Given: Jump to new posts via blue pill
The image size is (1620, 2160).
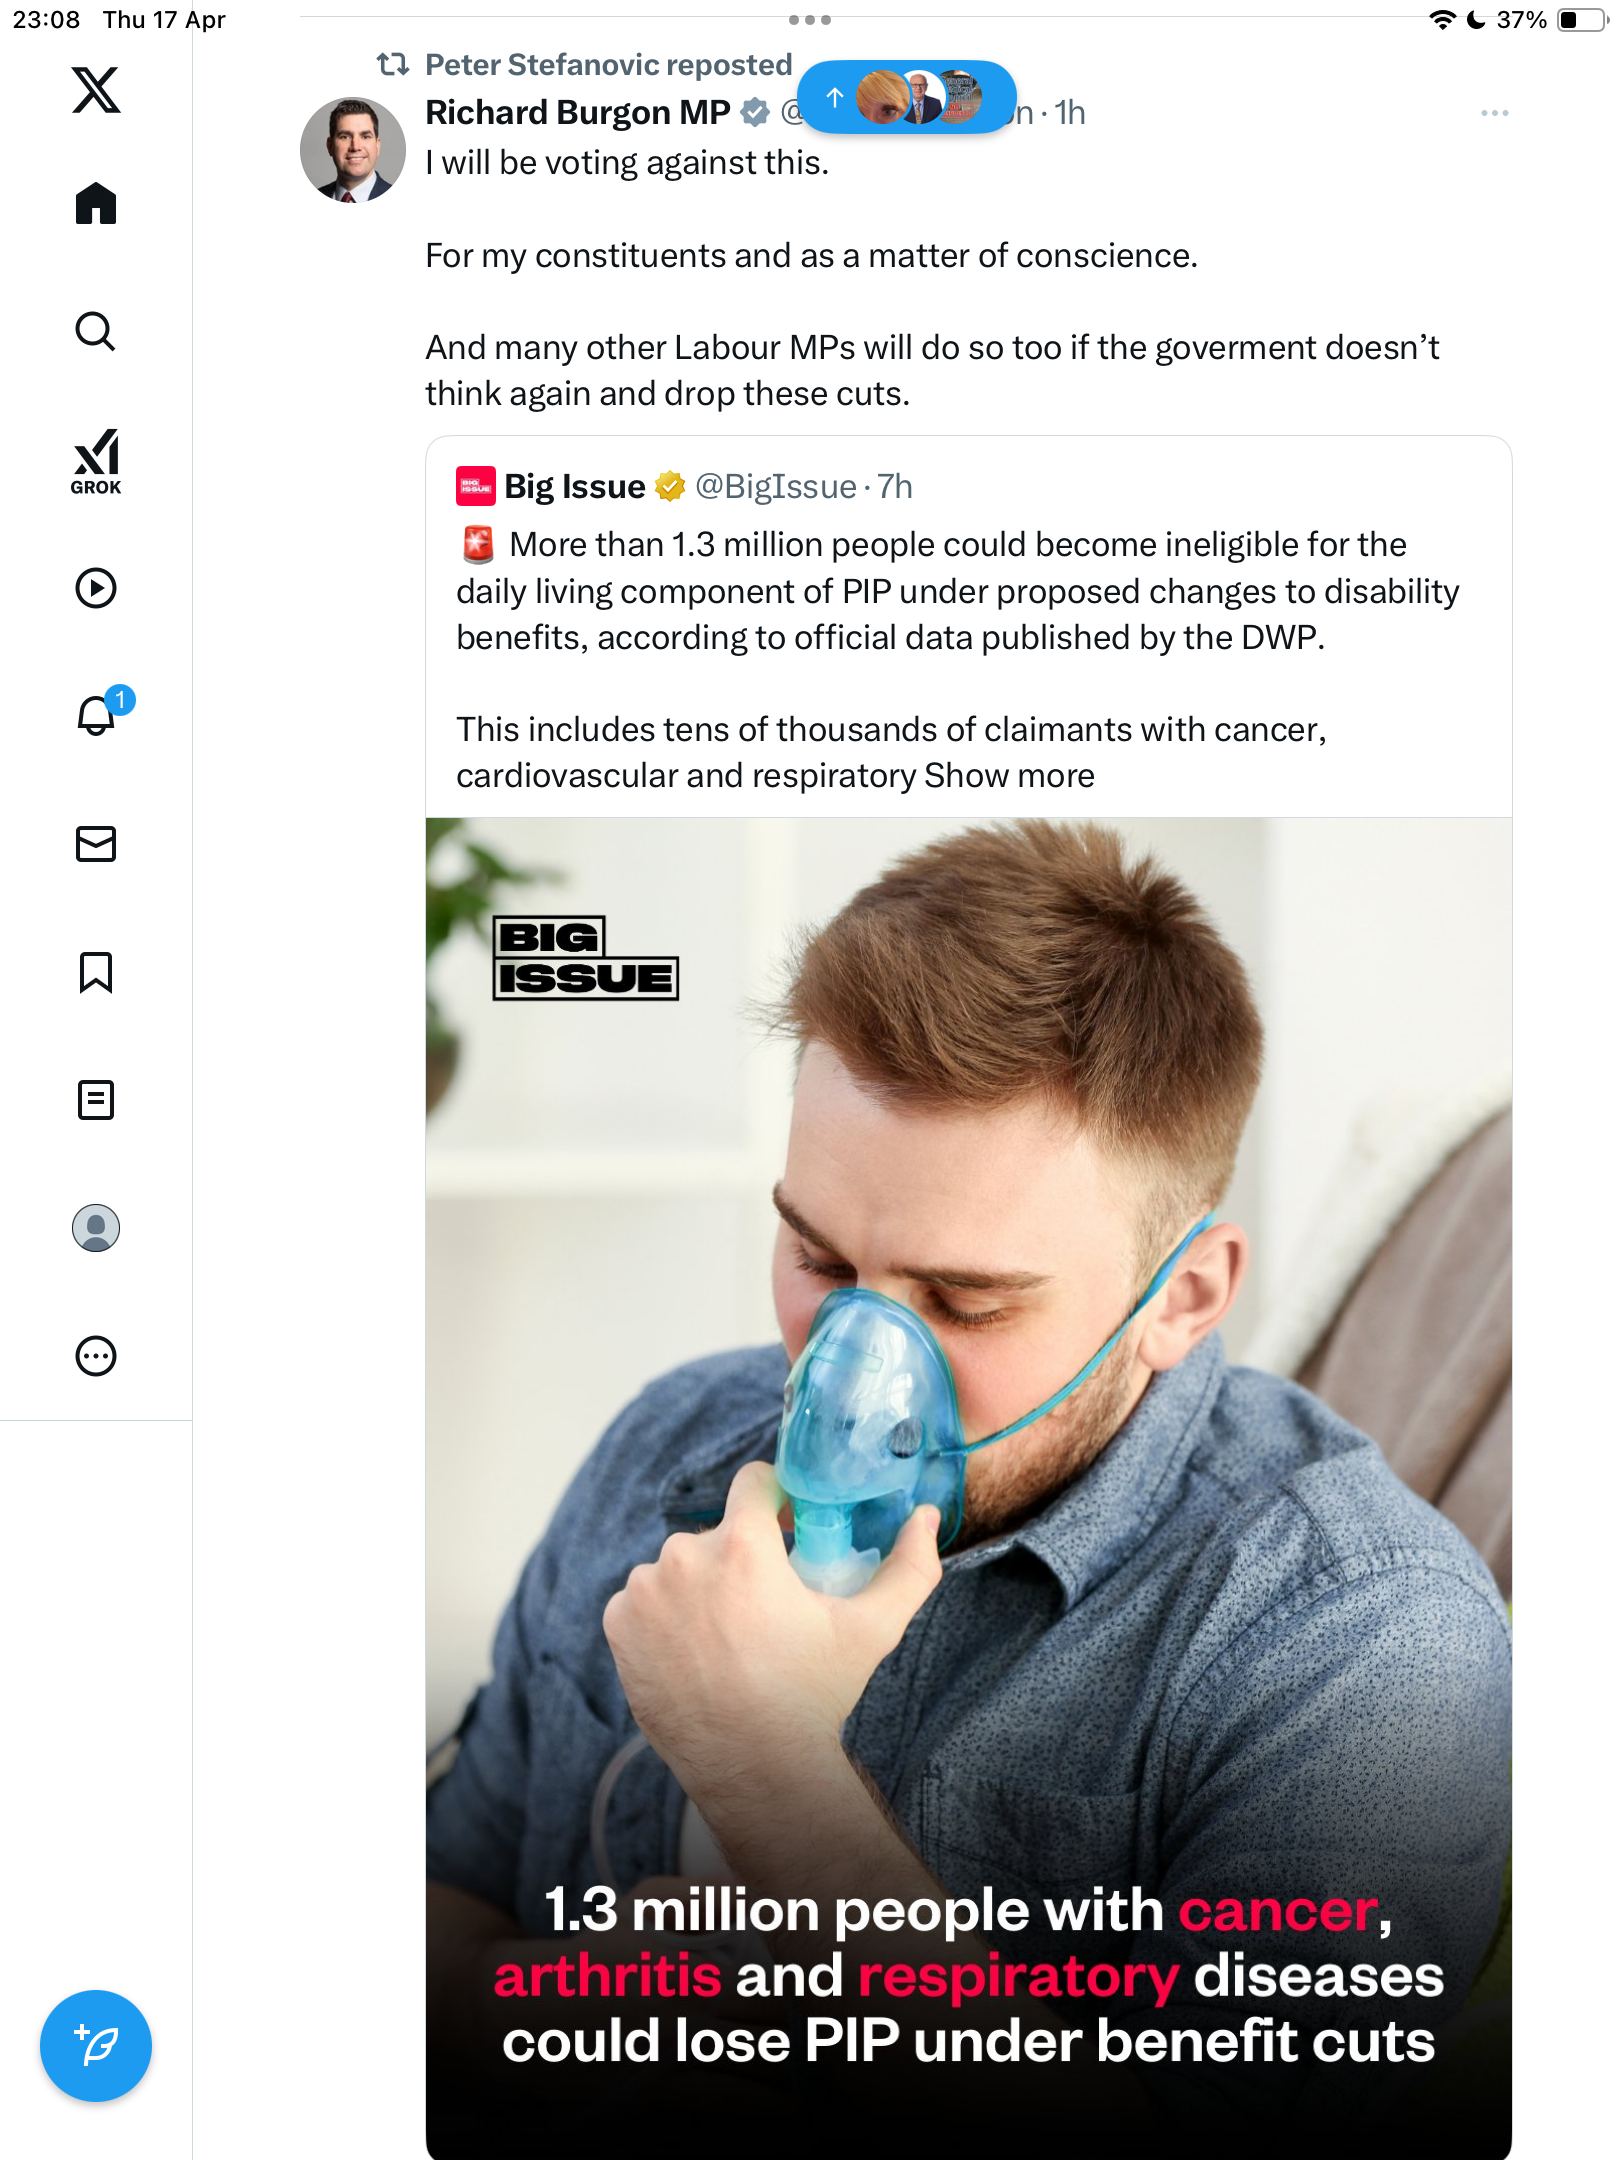Looking at the screenshot, I should point(907,97).
